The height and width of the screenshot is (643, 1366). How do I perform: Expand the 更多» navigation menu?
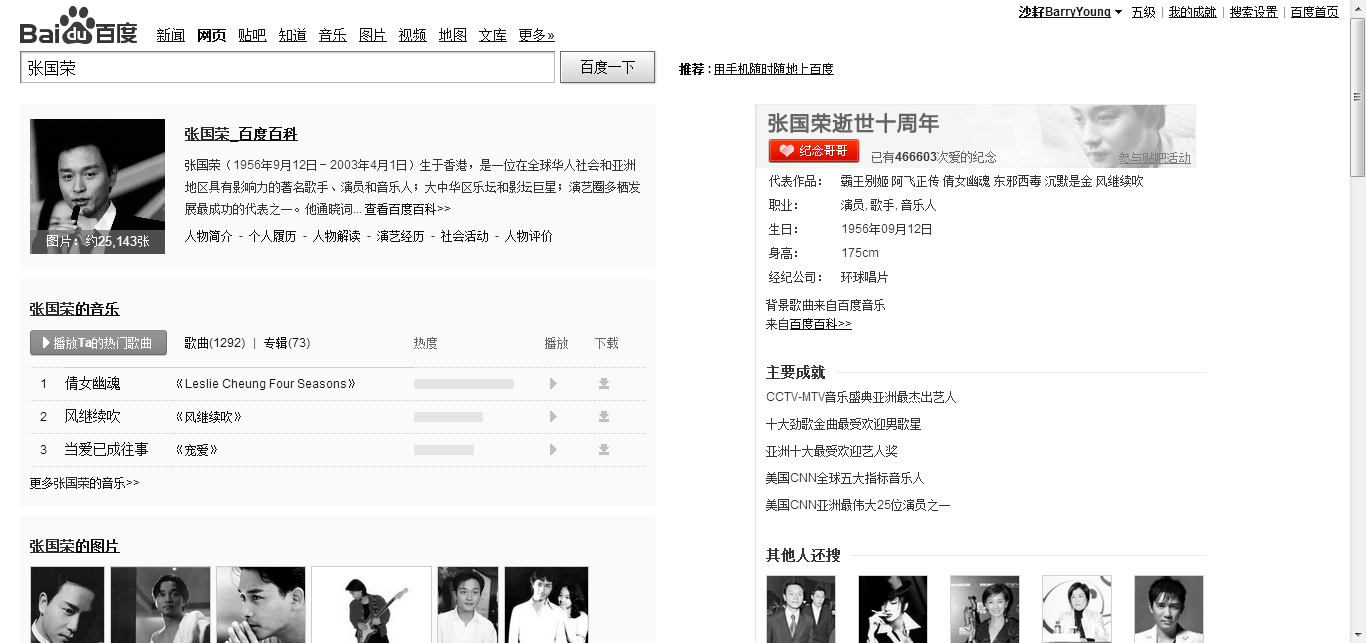click(536, 36)
